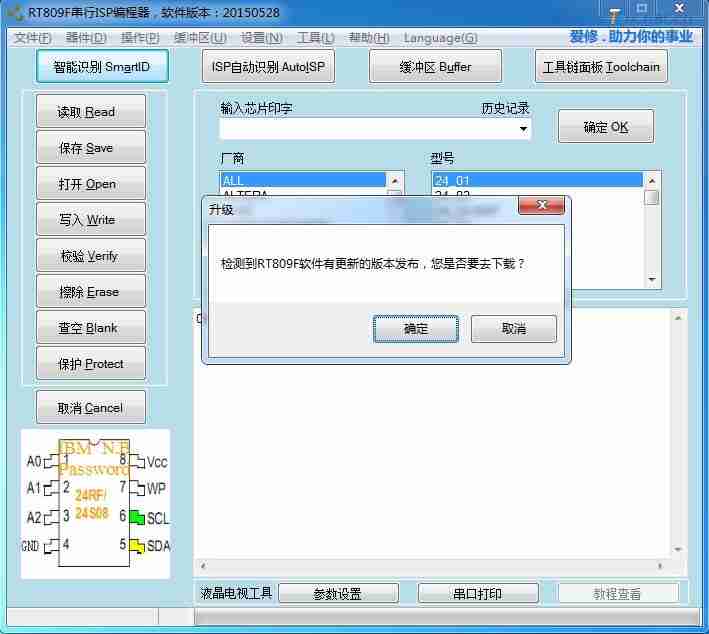Expand the chip marking history dropdown
The width and height of the screenshot is (709, 634).
click(523, 129)
